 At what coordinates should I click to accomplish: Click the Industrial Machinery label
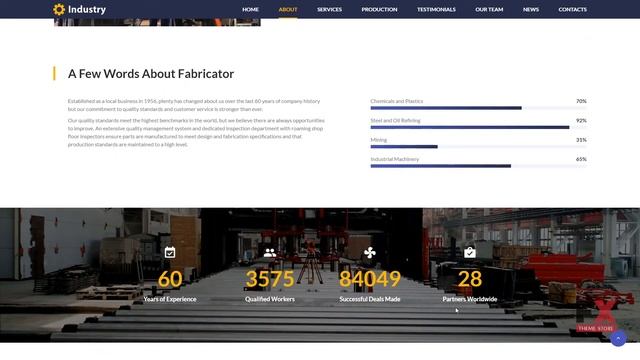(x=394, y=159)
